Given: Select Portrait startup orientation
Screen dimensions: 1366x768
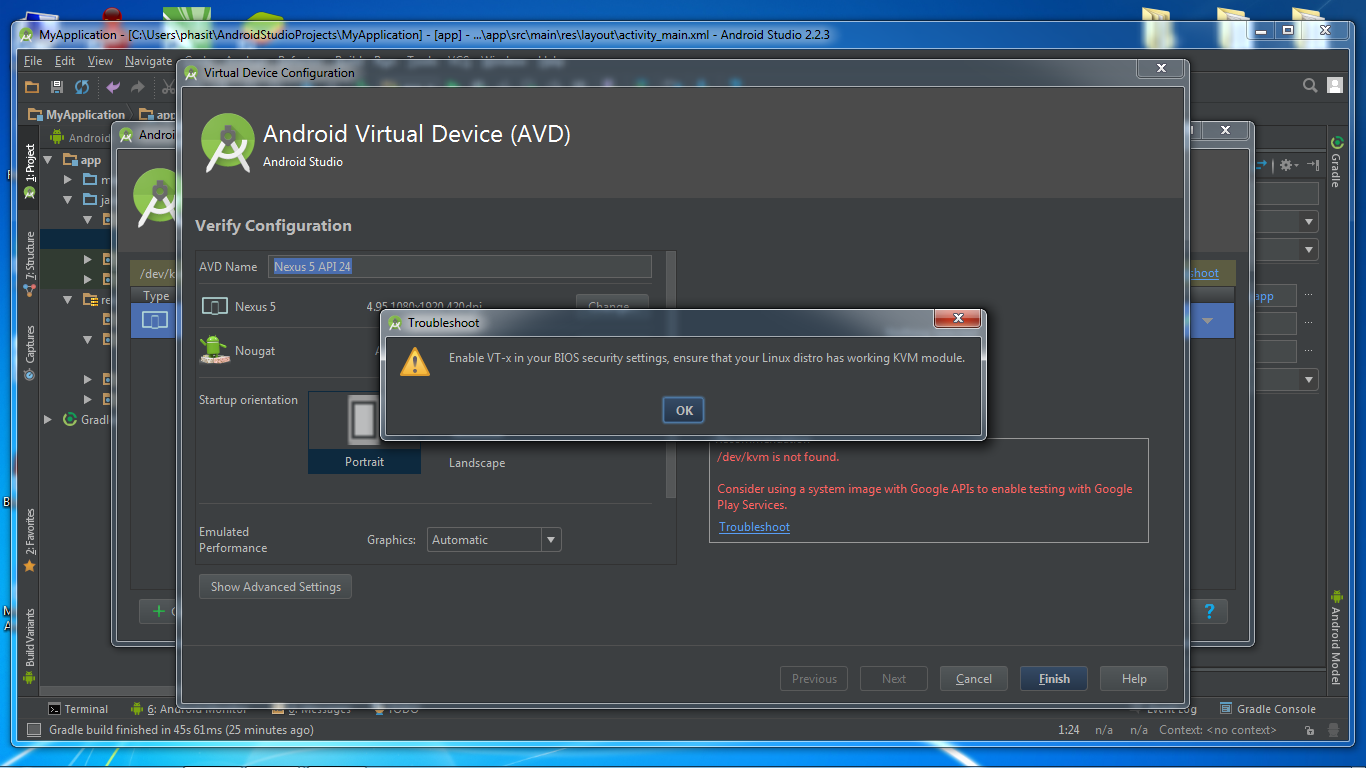Looking at the screenshot, I should [x=364, y=432].
